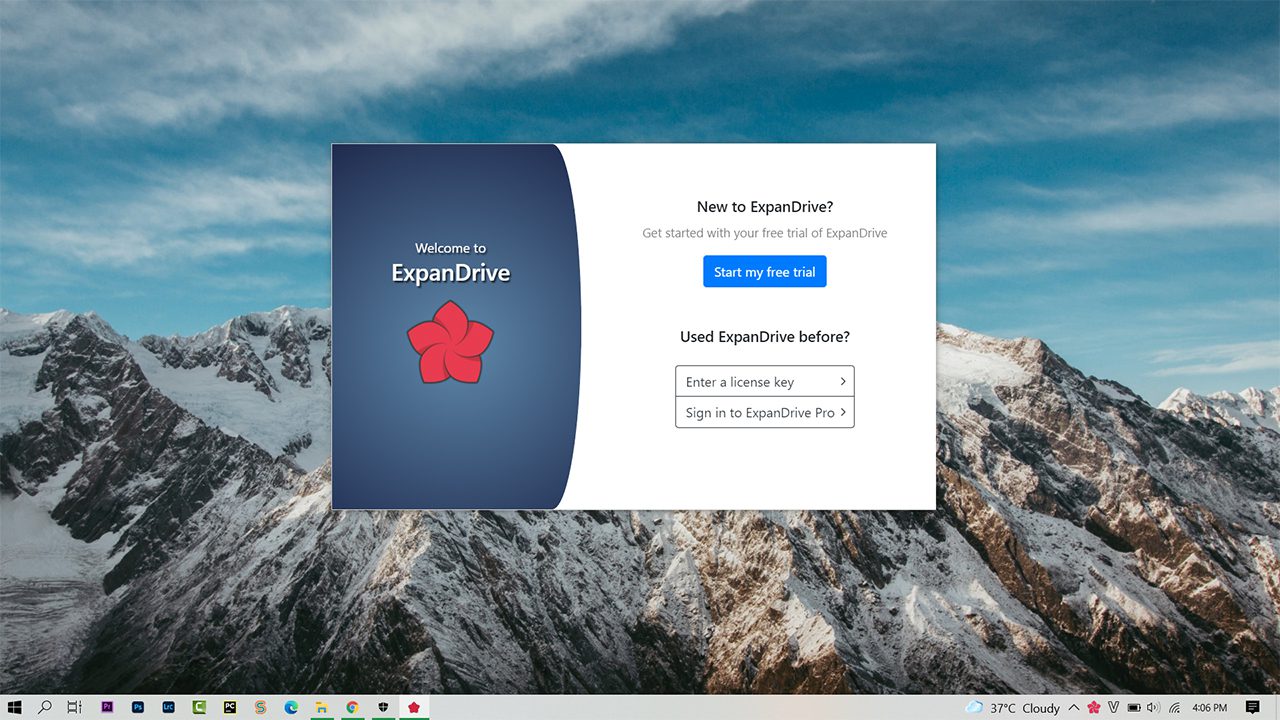Viewport: 1280px width, 720px height.
Task: Open Task View on the taskbar
Action: [x=75, y=707]
